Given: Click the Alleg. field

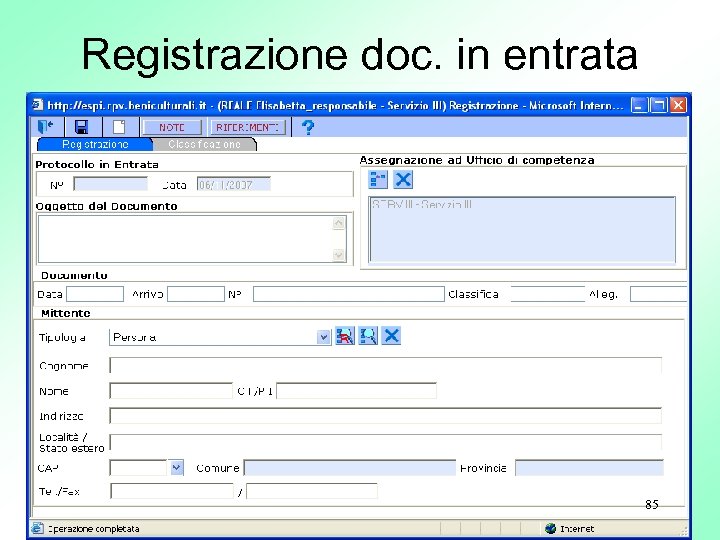Looking at the screenshot, I should pos(658,294).
